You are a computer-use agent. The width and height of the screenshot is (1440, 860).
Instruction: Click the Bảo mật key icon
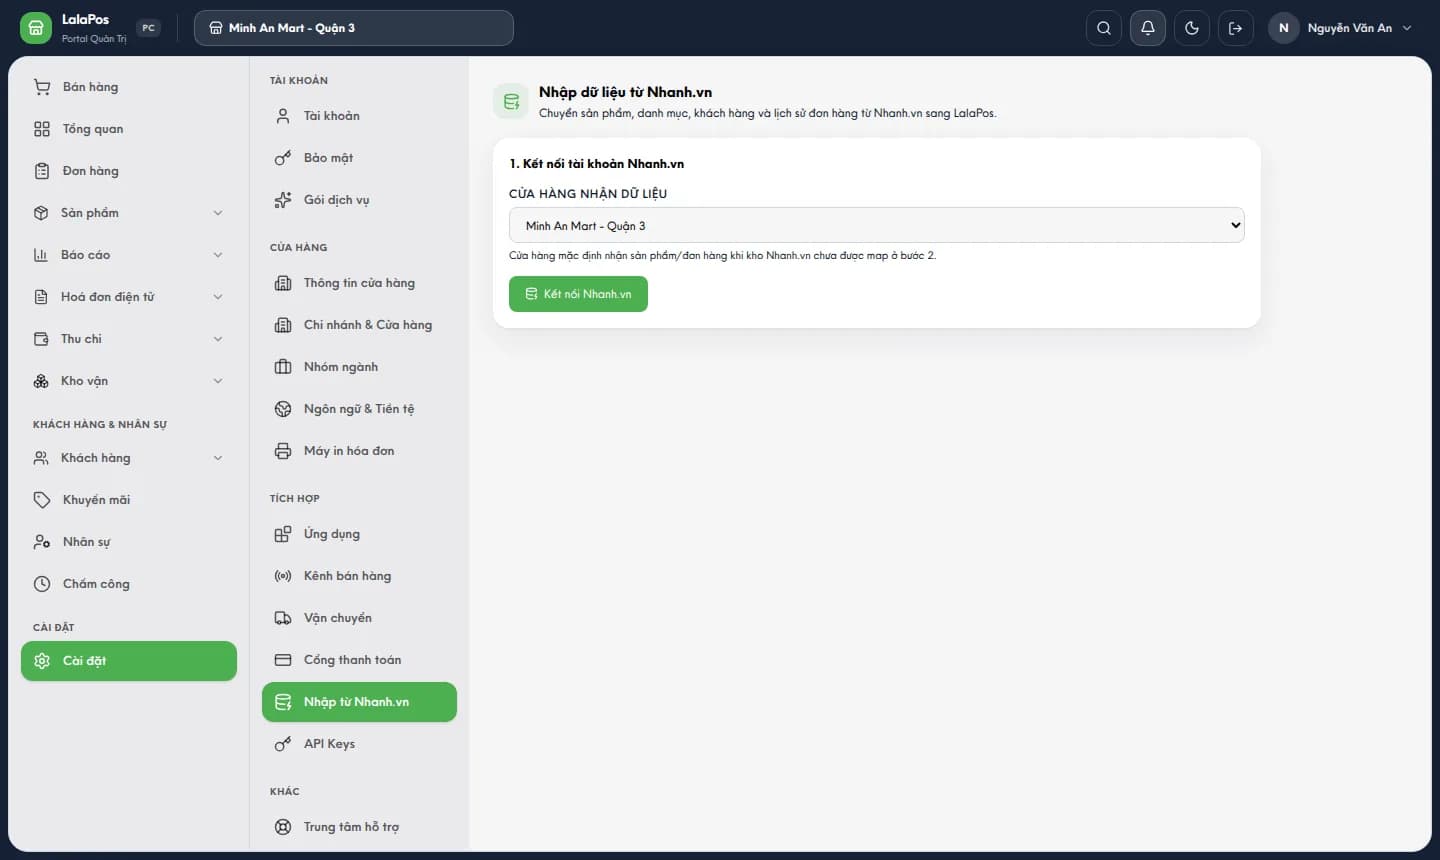coord(283,158)
